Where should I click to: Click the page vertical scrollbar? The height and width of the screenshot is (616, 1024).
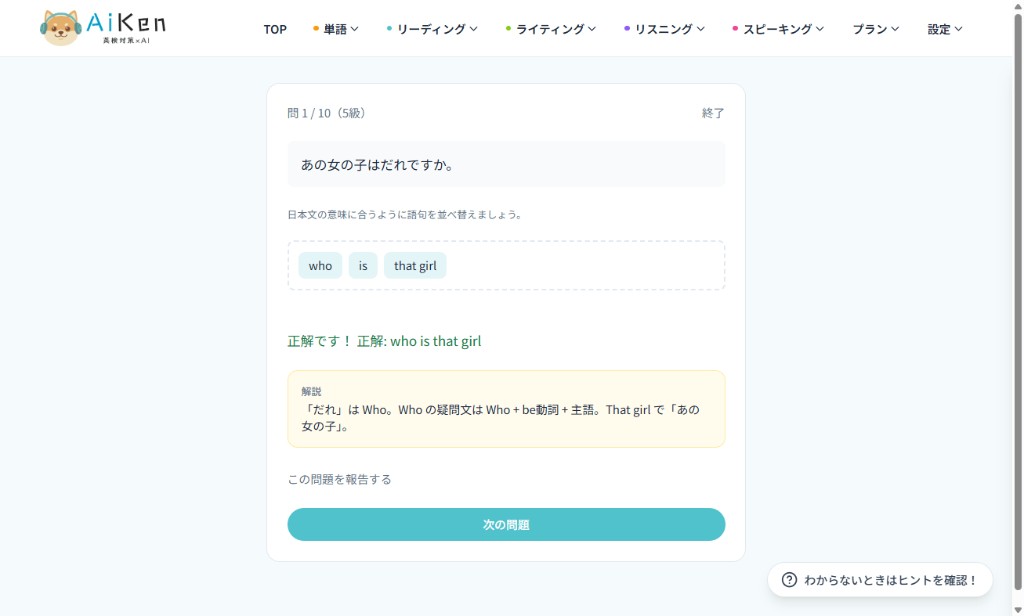[x=1017, y=300]
